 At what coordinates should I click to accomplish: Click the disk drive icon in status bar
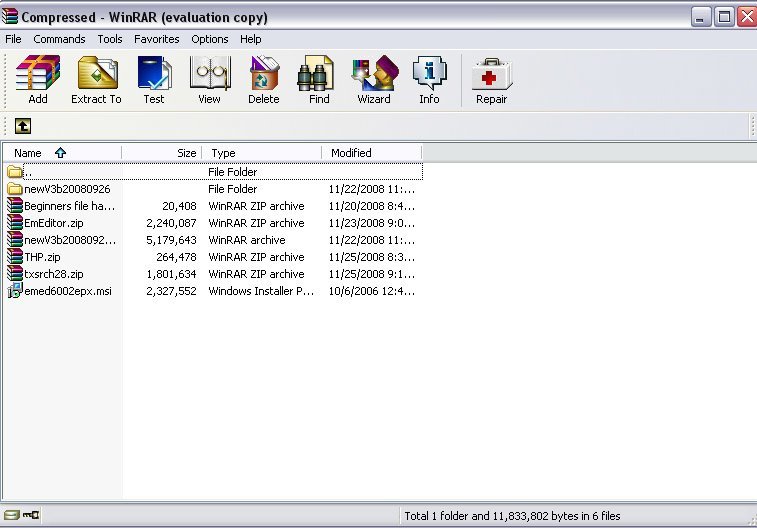pyautogui.click(x=12, y=515)
